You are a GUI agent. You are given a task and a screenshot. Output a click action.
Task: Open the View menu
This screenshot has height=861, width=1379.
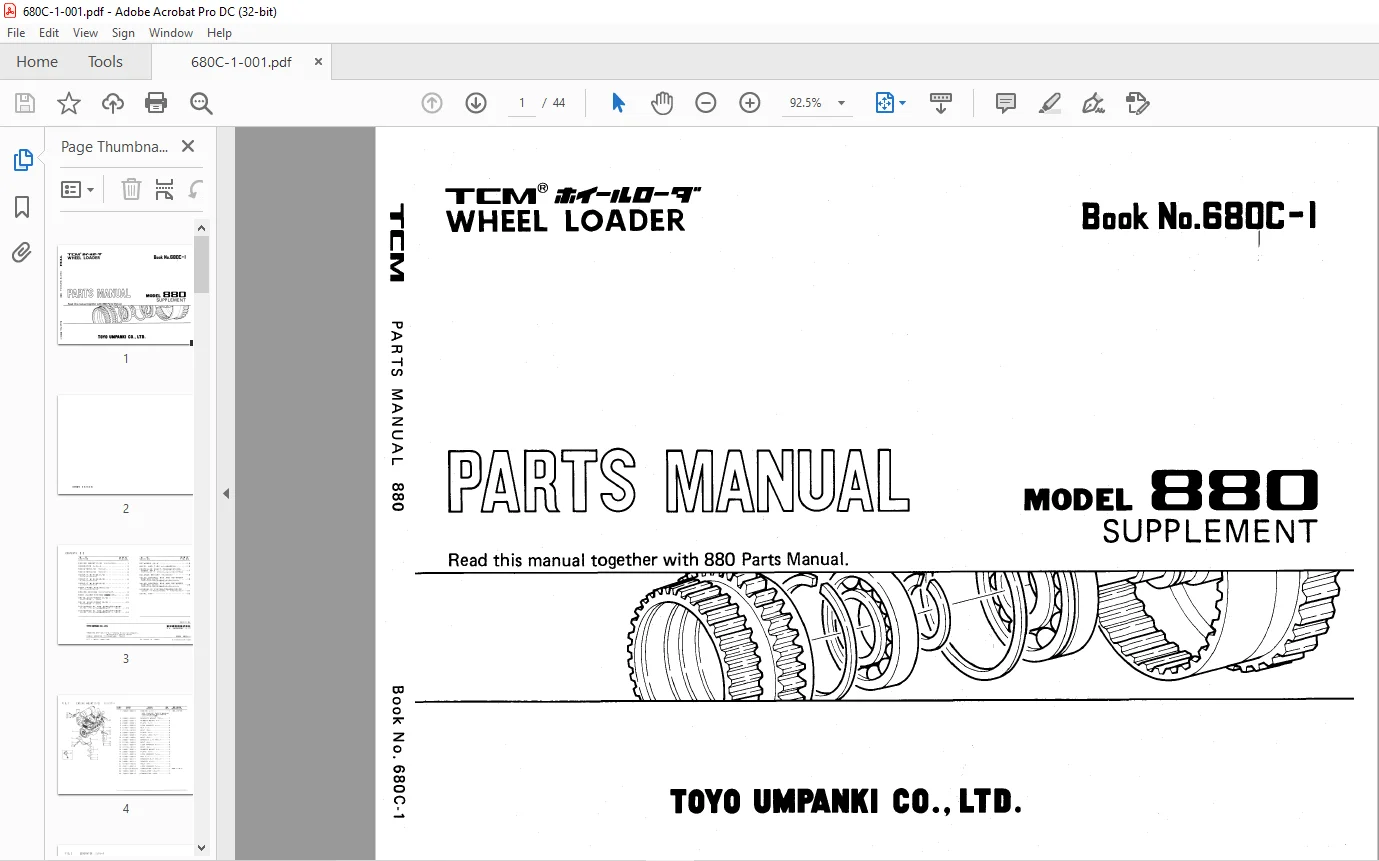tap(85, 33)
